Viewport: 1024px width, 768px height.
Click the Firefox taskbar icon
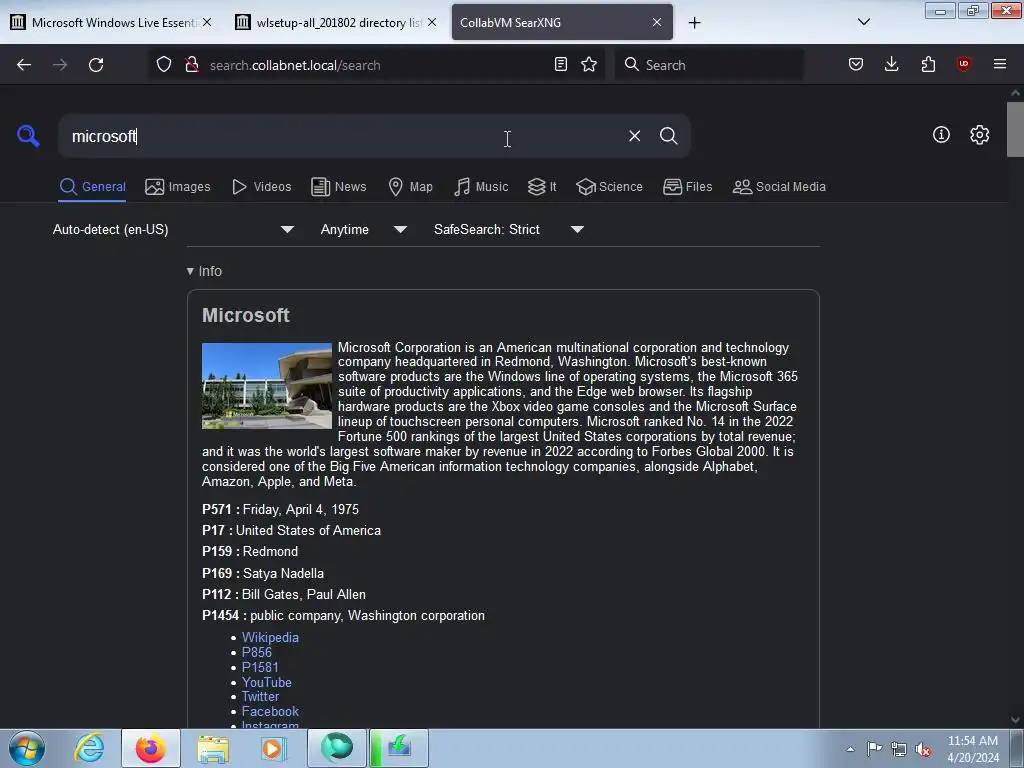point(150,748)
